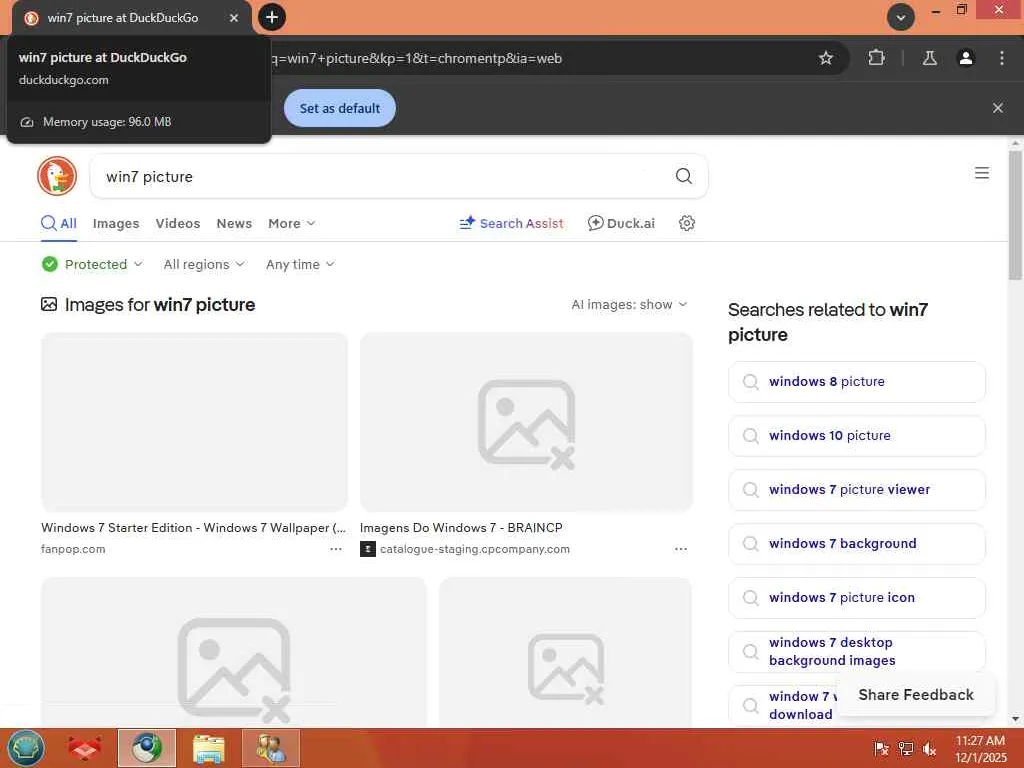Open Search Assist
The image size is (1024, 768).
[x=511, y=223]
